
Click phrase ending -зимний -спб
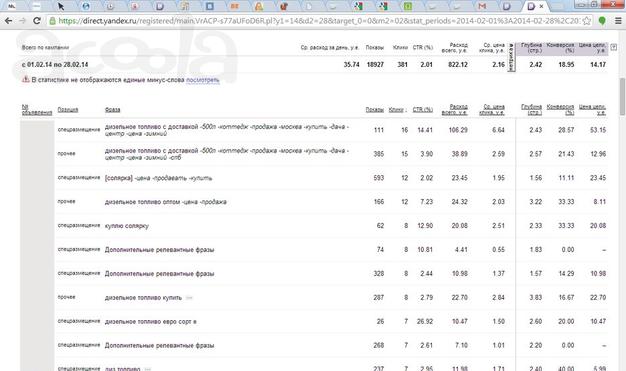[x=227, y=154]
